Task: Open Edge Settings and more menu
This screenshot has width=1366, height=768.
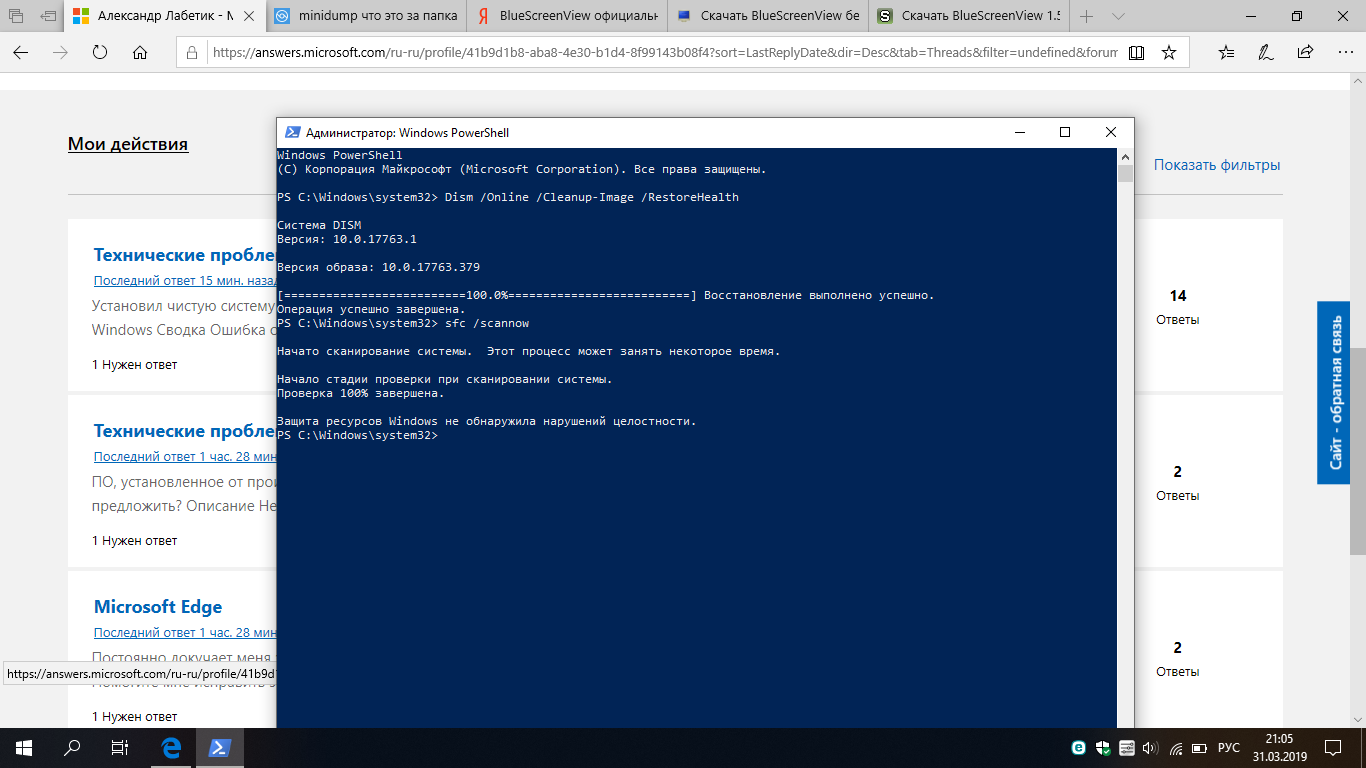Action: (1343, 52)
